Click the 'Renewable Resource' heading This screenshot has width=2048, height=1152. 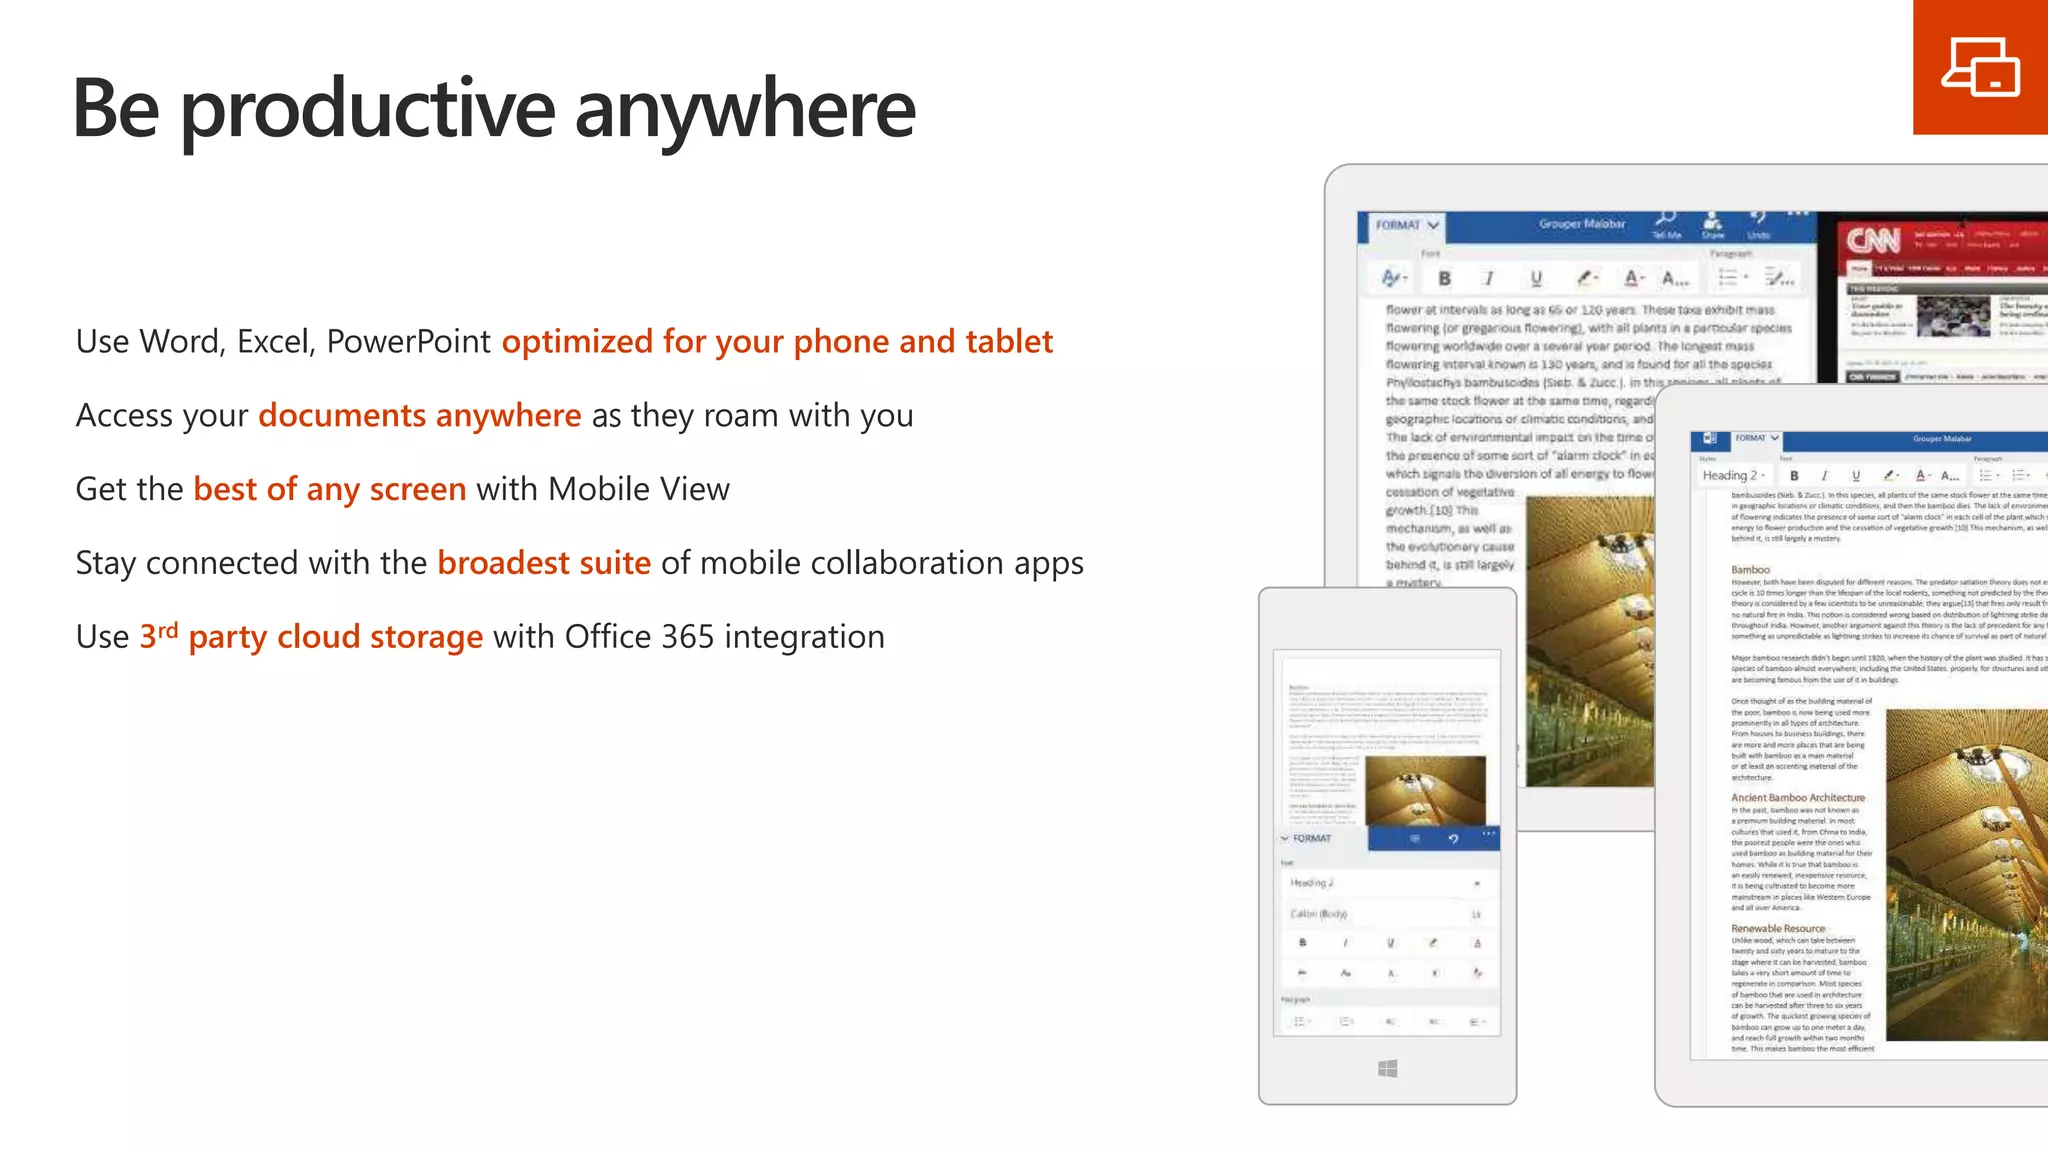(1778, 928)
